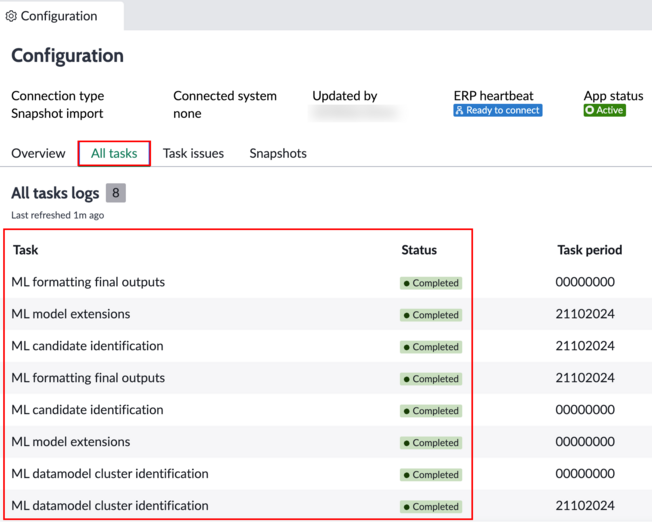The height and width of the screenshot is (524, 652).
Task: Open the Configuration page tab
Action: pos(61,16)
